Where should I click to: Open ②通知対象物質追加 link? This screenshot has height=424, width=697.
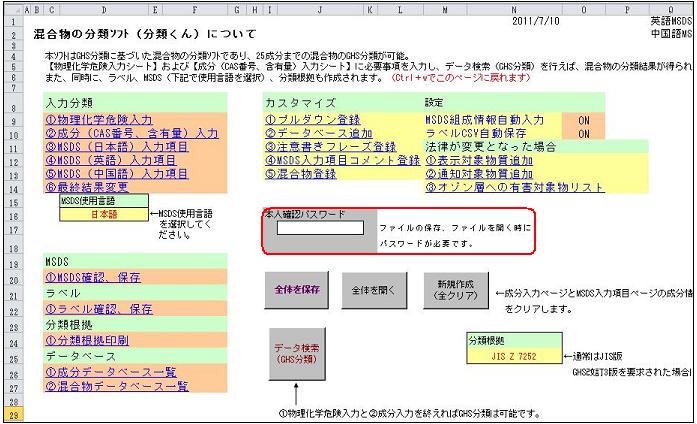479,173
